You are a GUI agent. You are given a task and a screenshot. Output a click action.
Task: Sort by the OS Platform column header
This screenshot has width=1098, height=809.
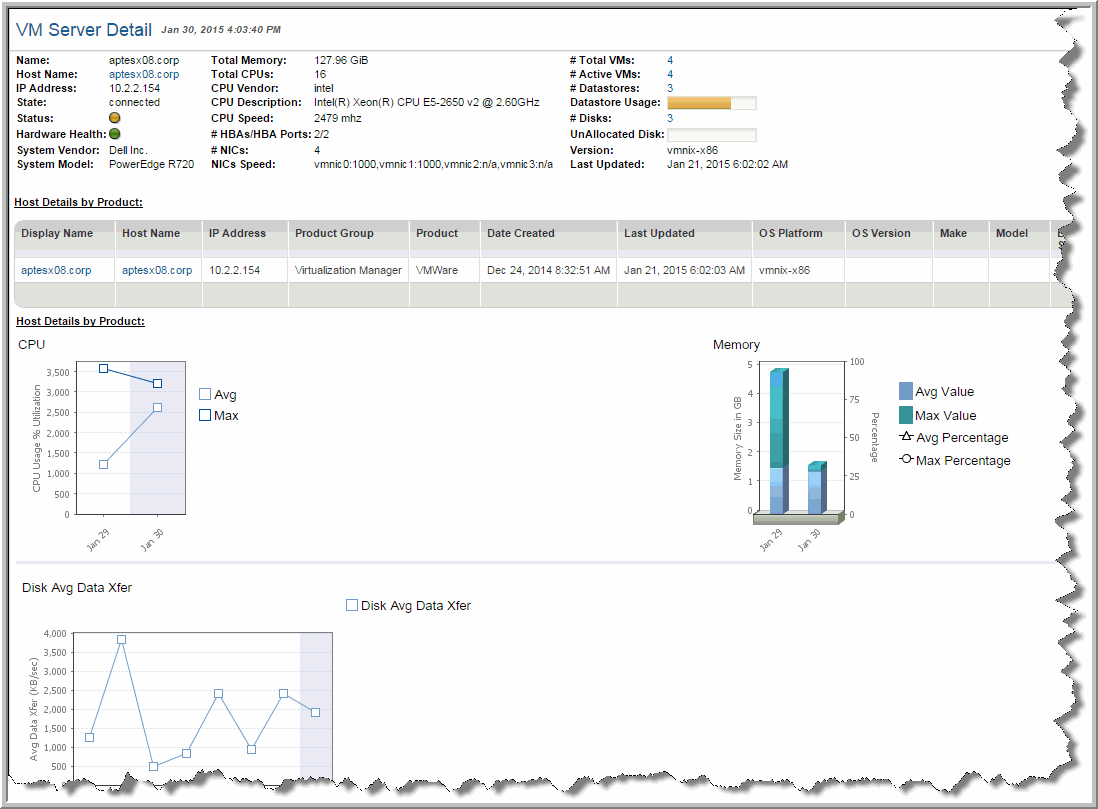click(x=790, y=233)
